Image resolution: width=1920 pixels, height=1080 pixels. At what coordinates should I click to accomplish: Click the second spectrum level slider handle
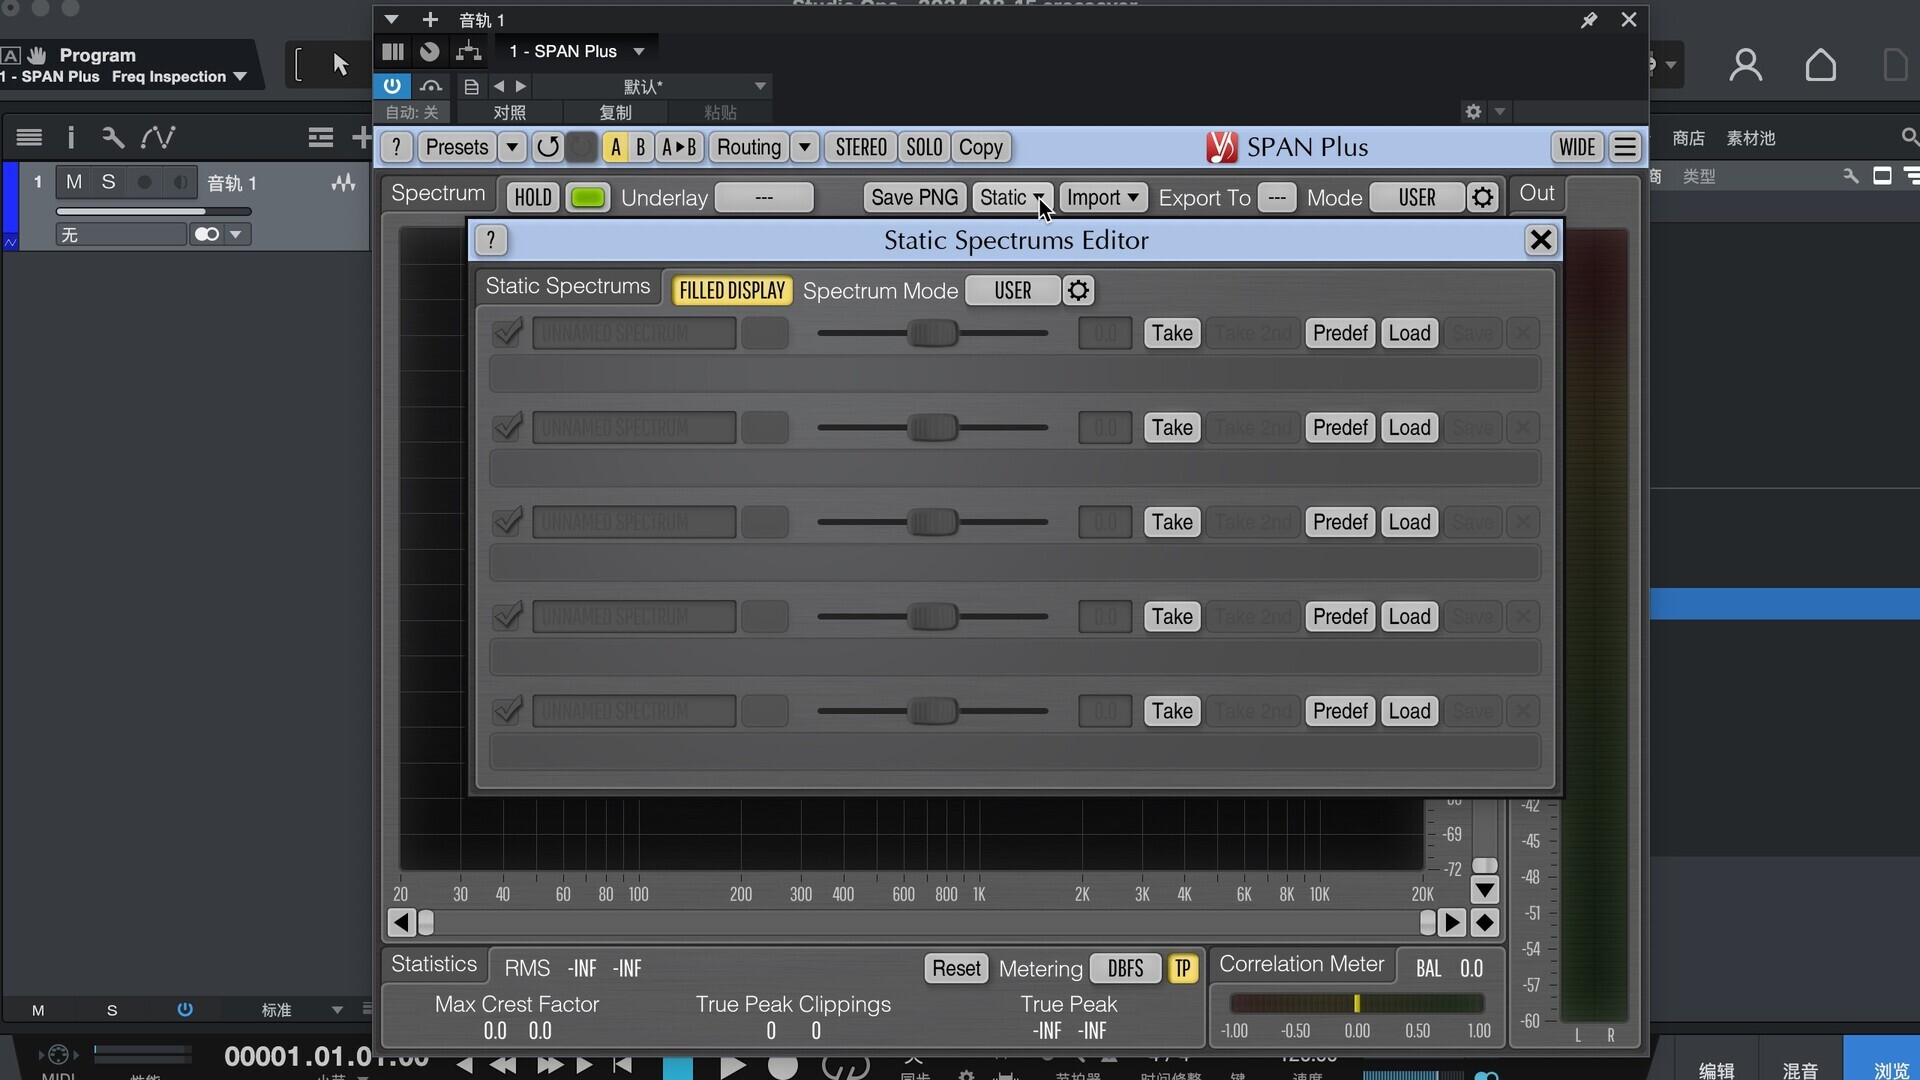point(933,428)
